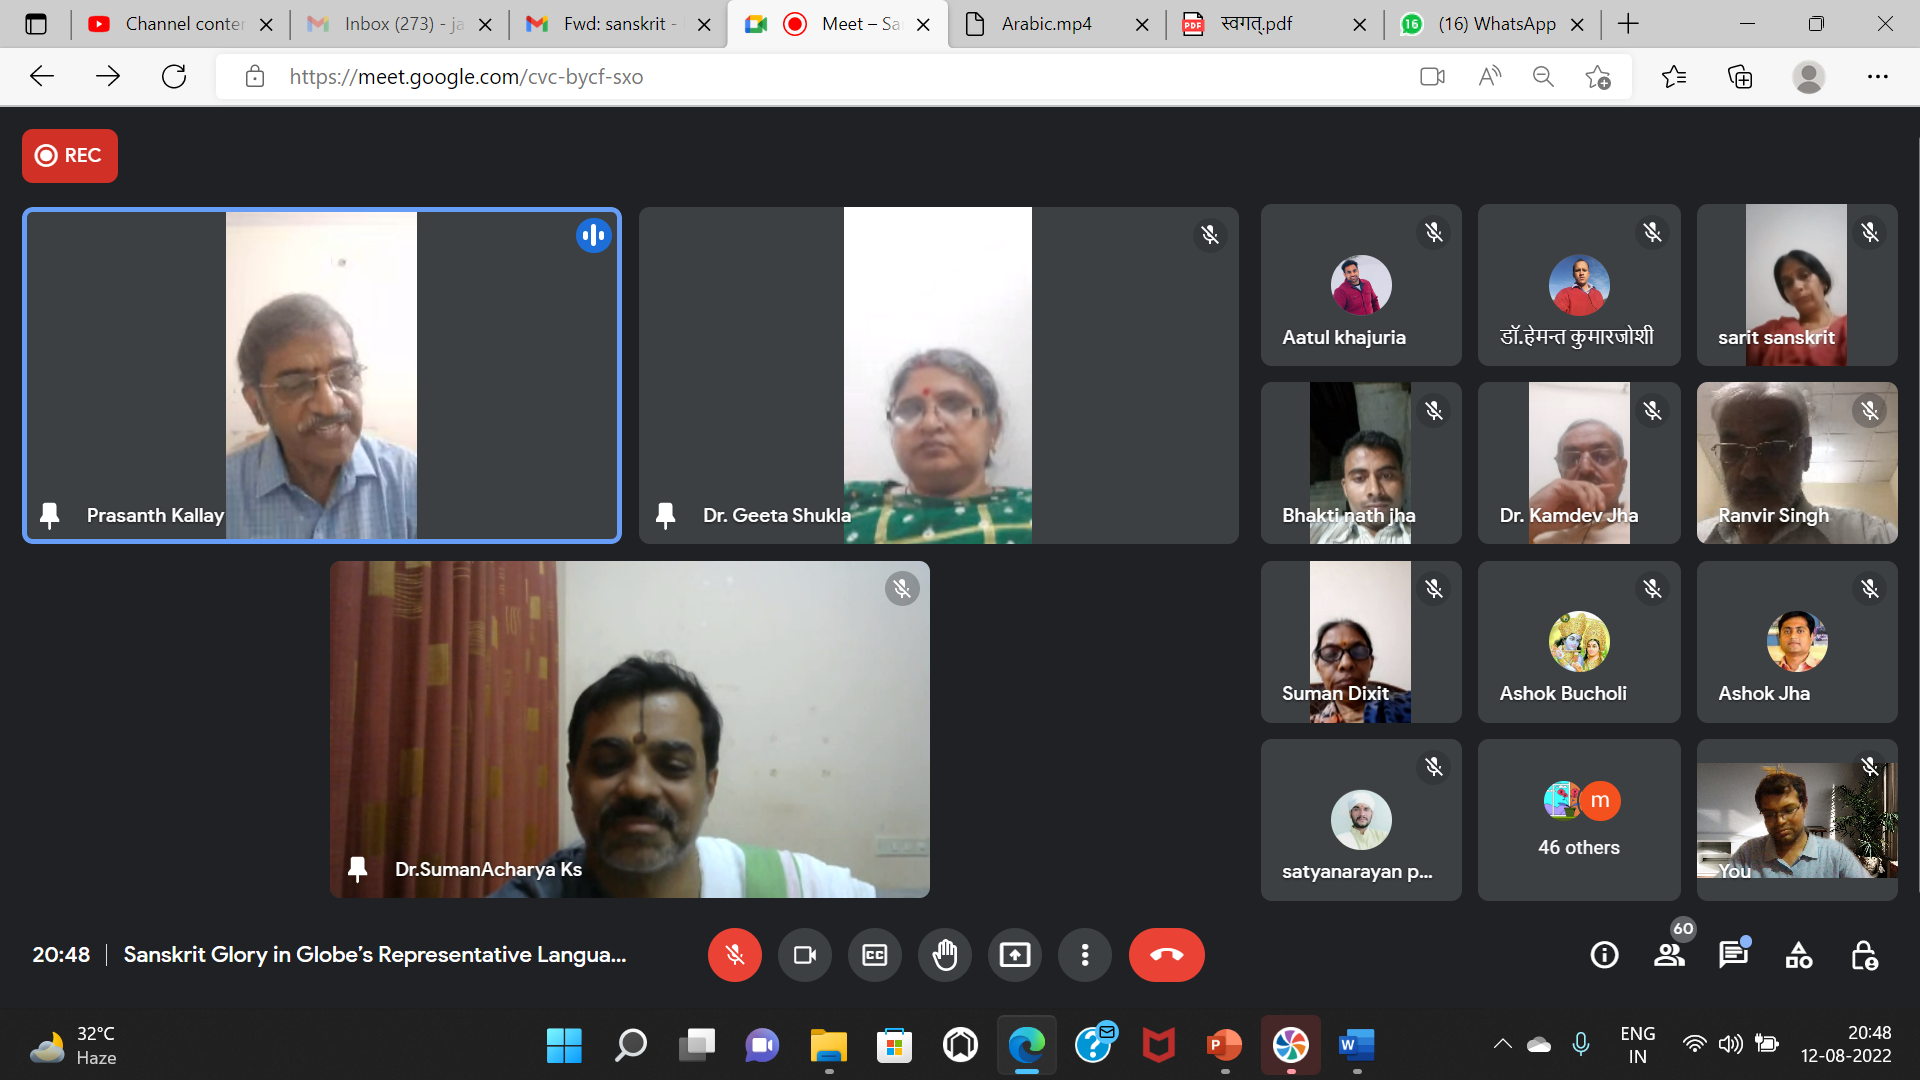This screenshot has width=1920, height=1080.
Task: Click the red REC recording indicator
Action: pos(70,156)
